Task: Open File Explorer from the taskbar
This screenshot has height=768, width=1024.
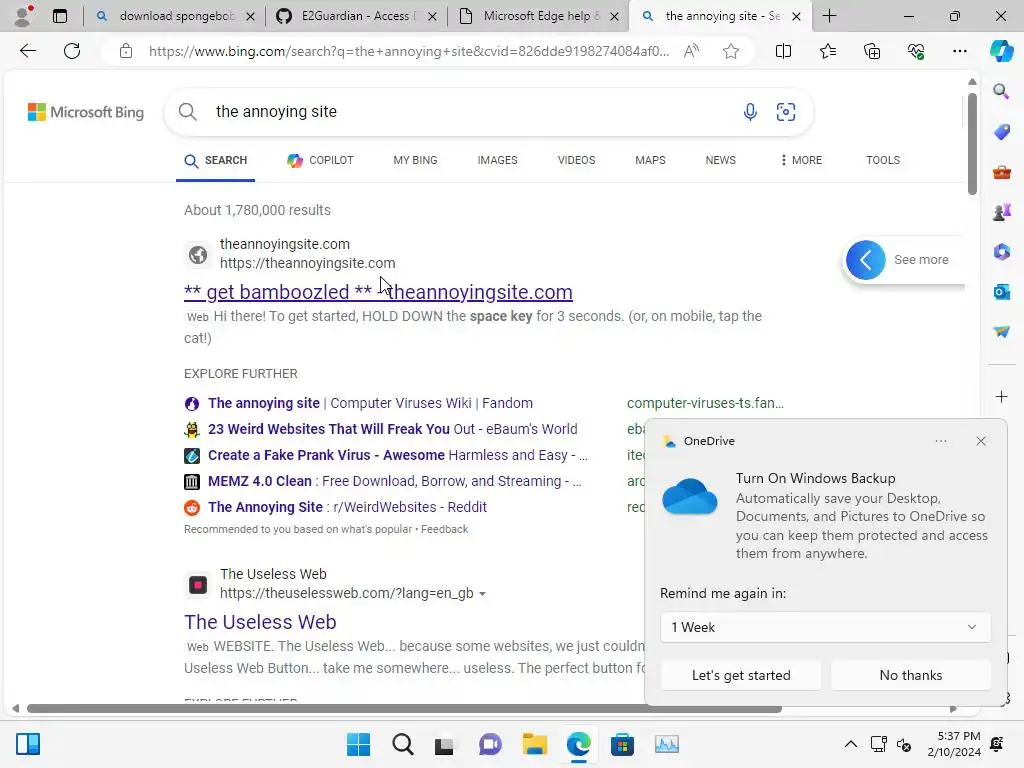Action: point(534,744)
